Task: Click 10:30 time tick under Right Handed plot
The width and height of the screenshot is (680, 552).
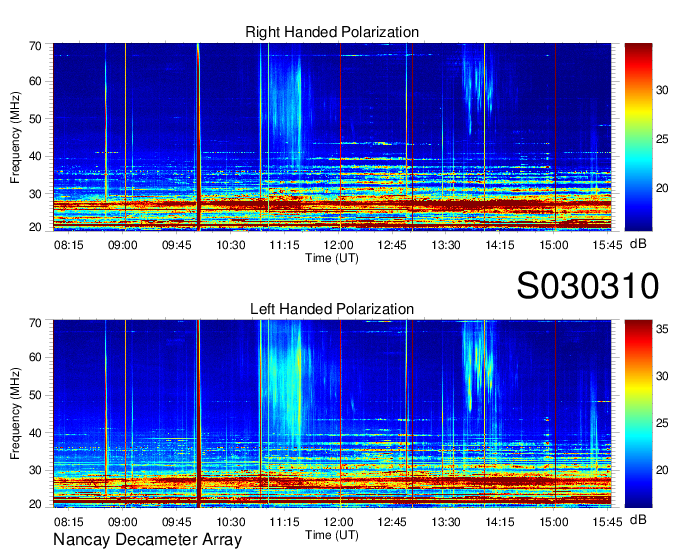Action: pos(231,245)
